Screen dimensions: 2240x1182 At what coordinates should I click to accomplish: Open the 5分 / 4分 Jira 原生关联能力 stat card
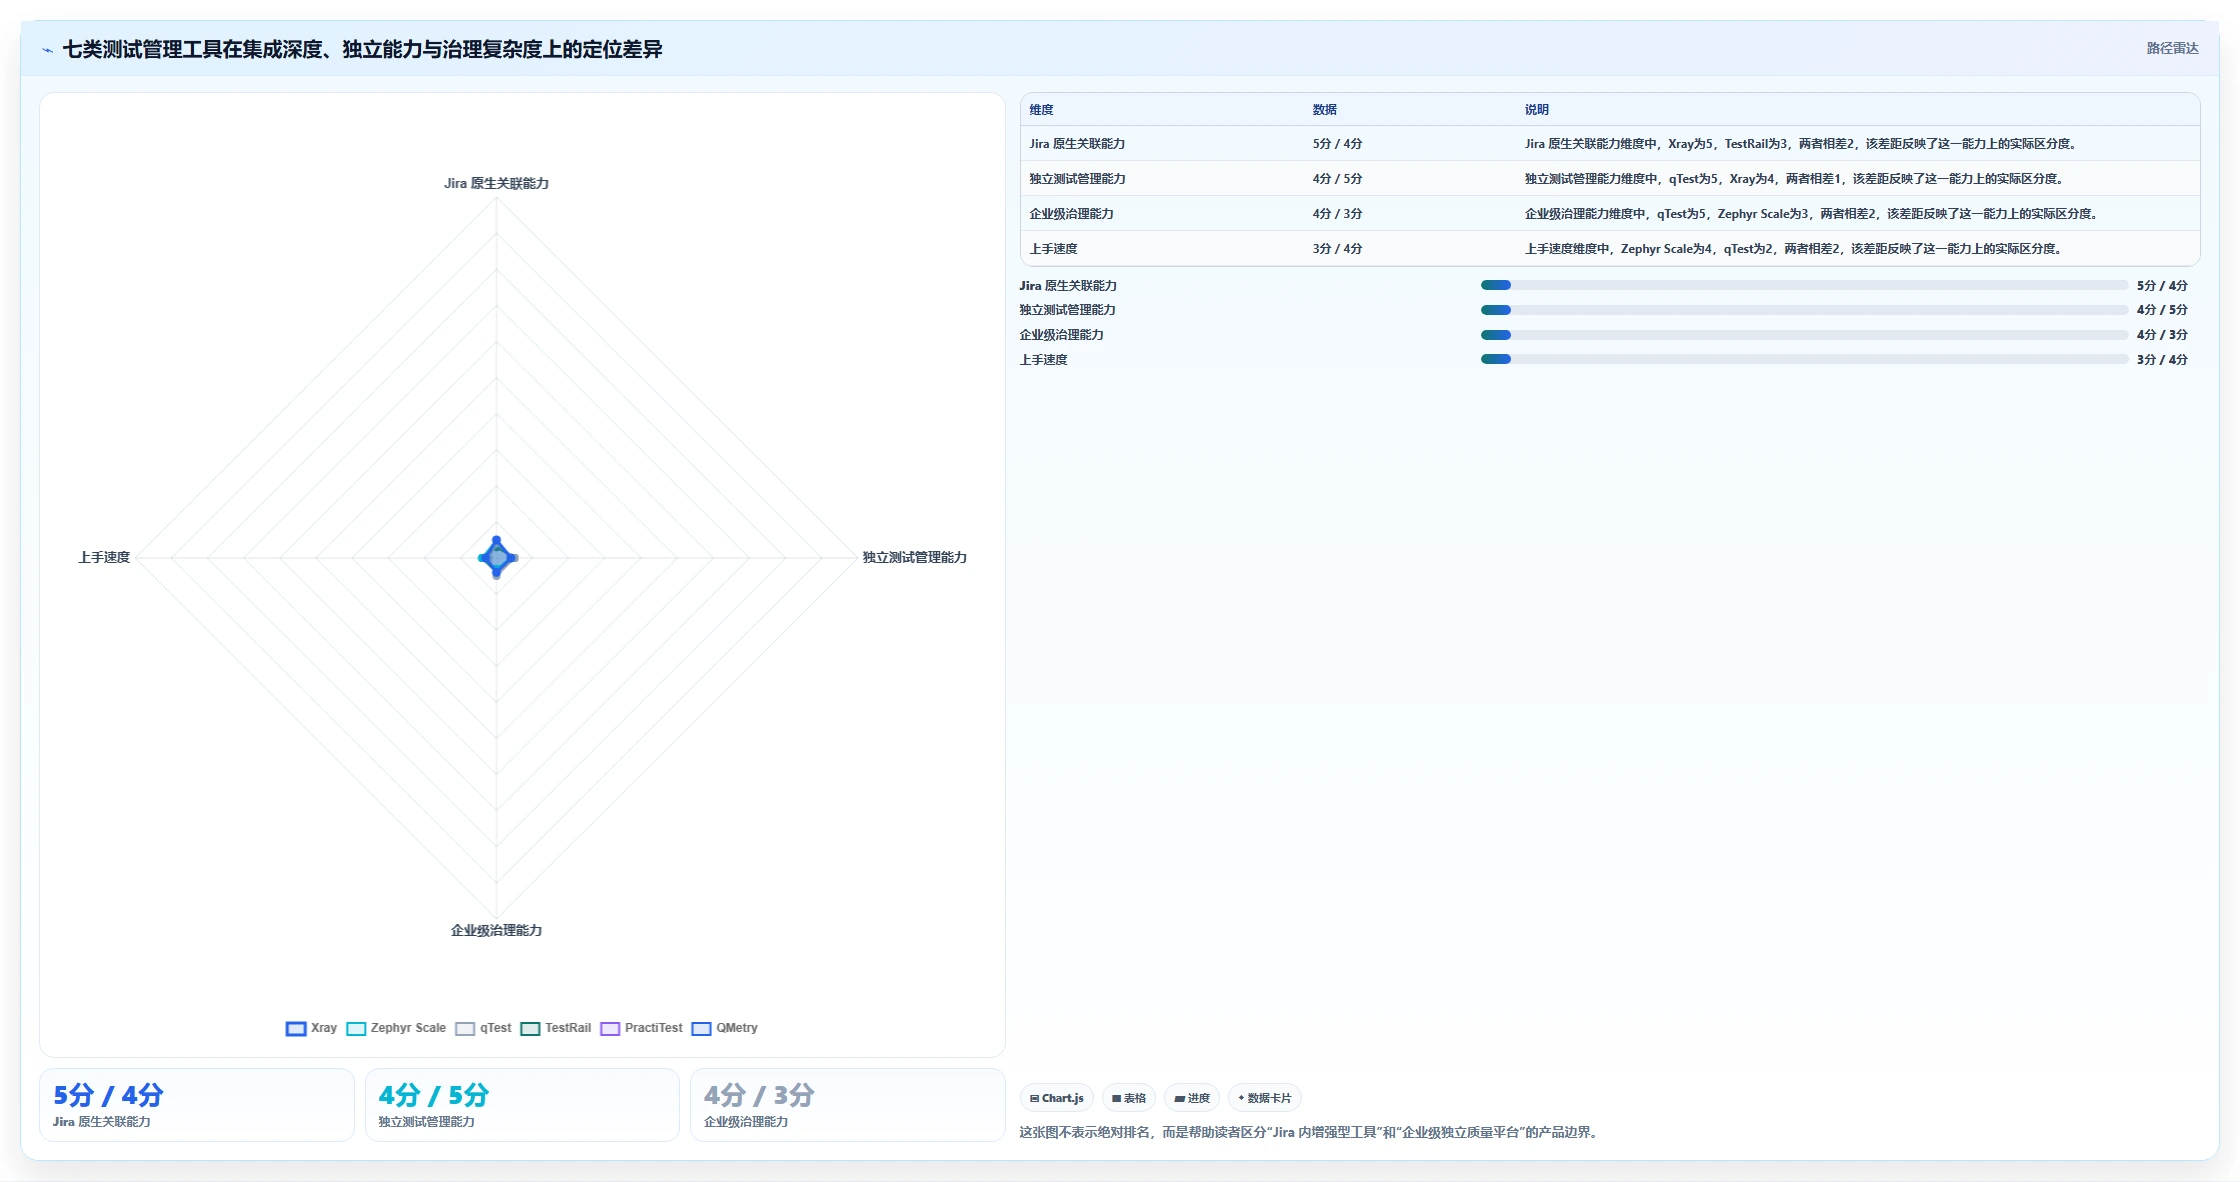(x=197, y=1105)
